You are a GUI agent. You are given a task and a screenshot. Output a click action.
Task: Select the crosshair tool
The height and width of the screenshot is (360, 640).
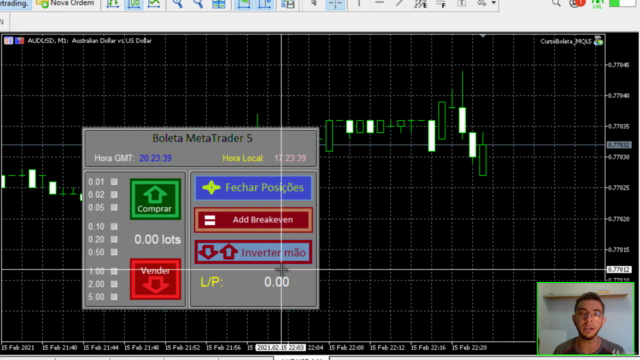coord(336,4)
